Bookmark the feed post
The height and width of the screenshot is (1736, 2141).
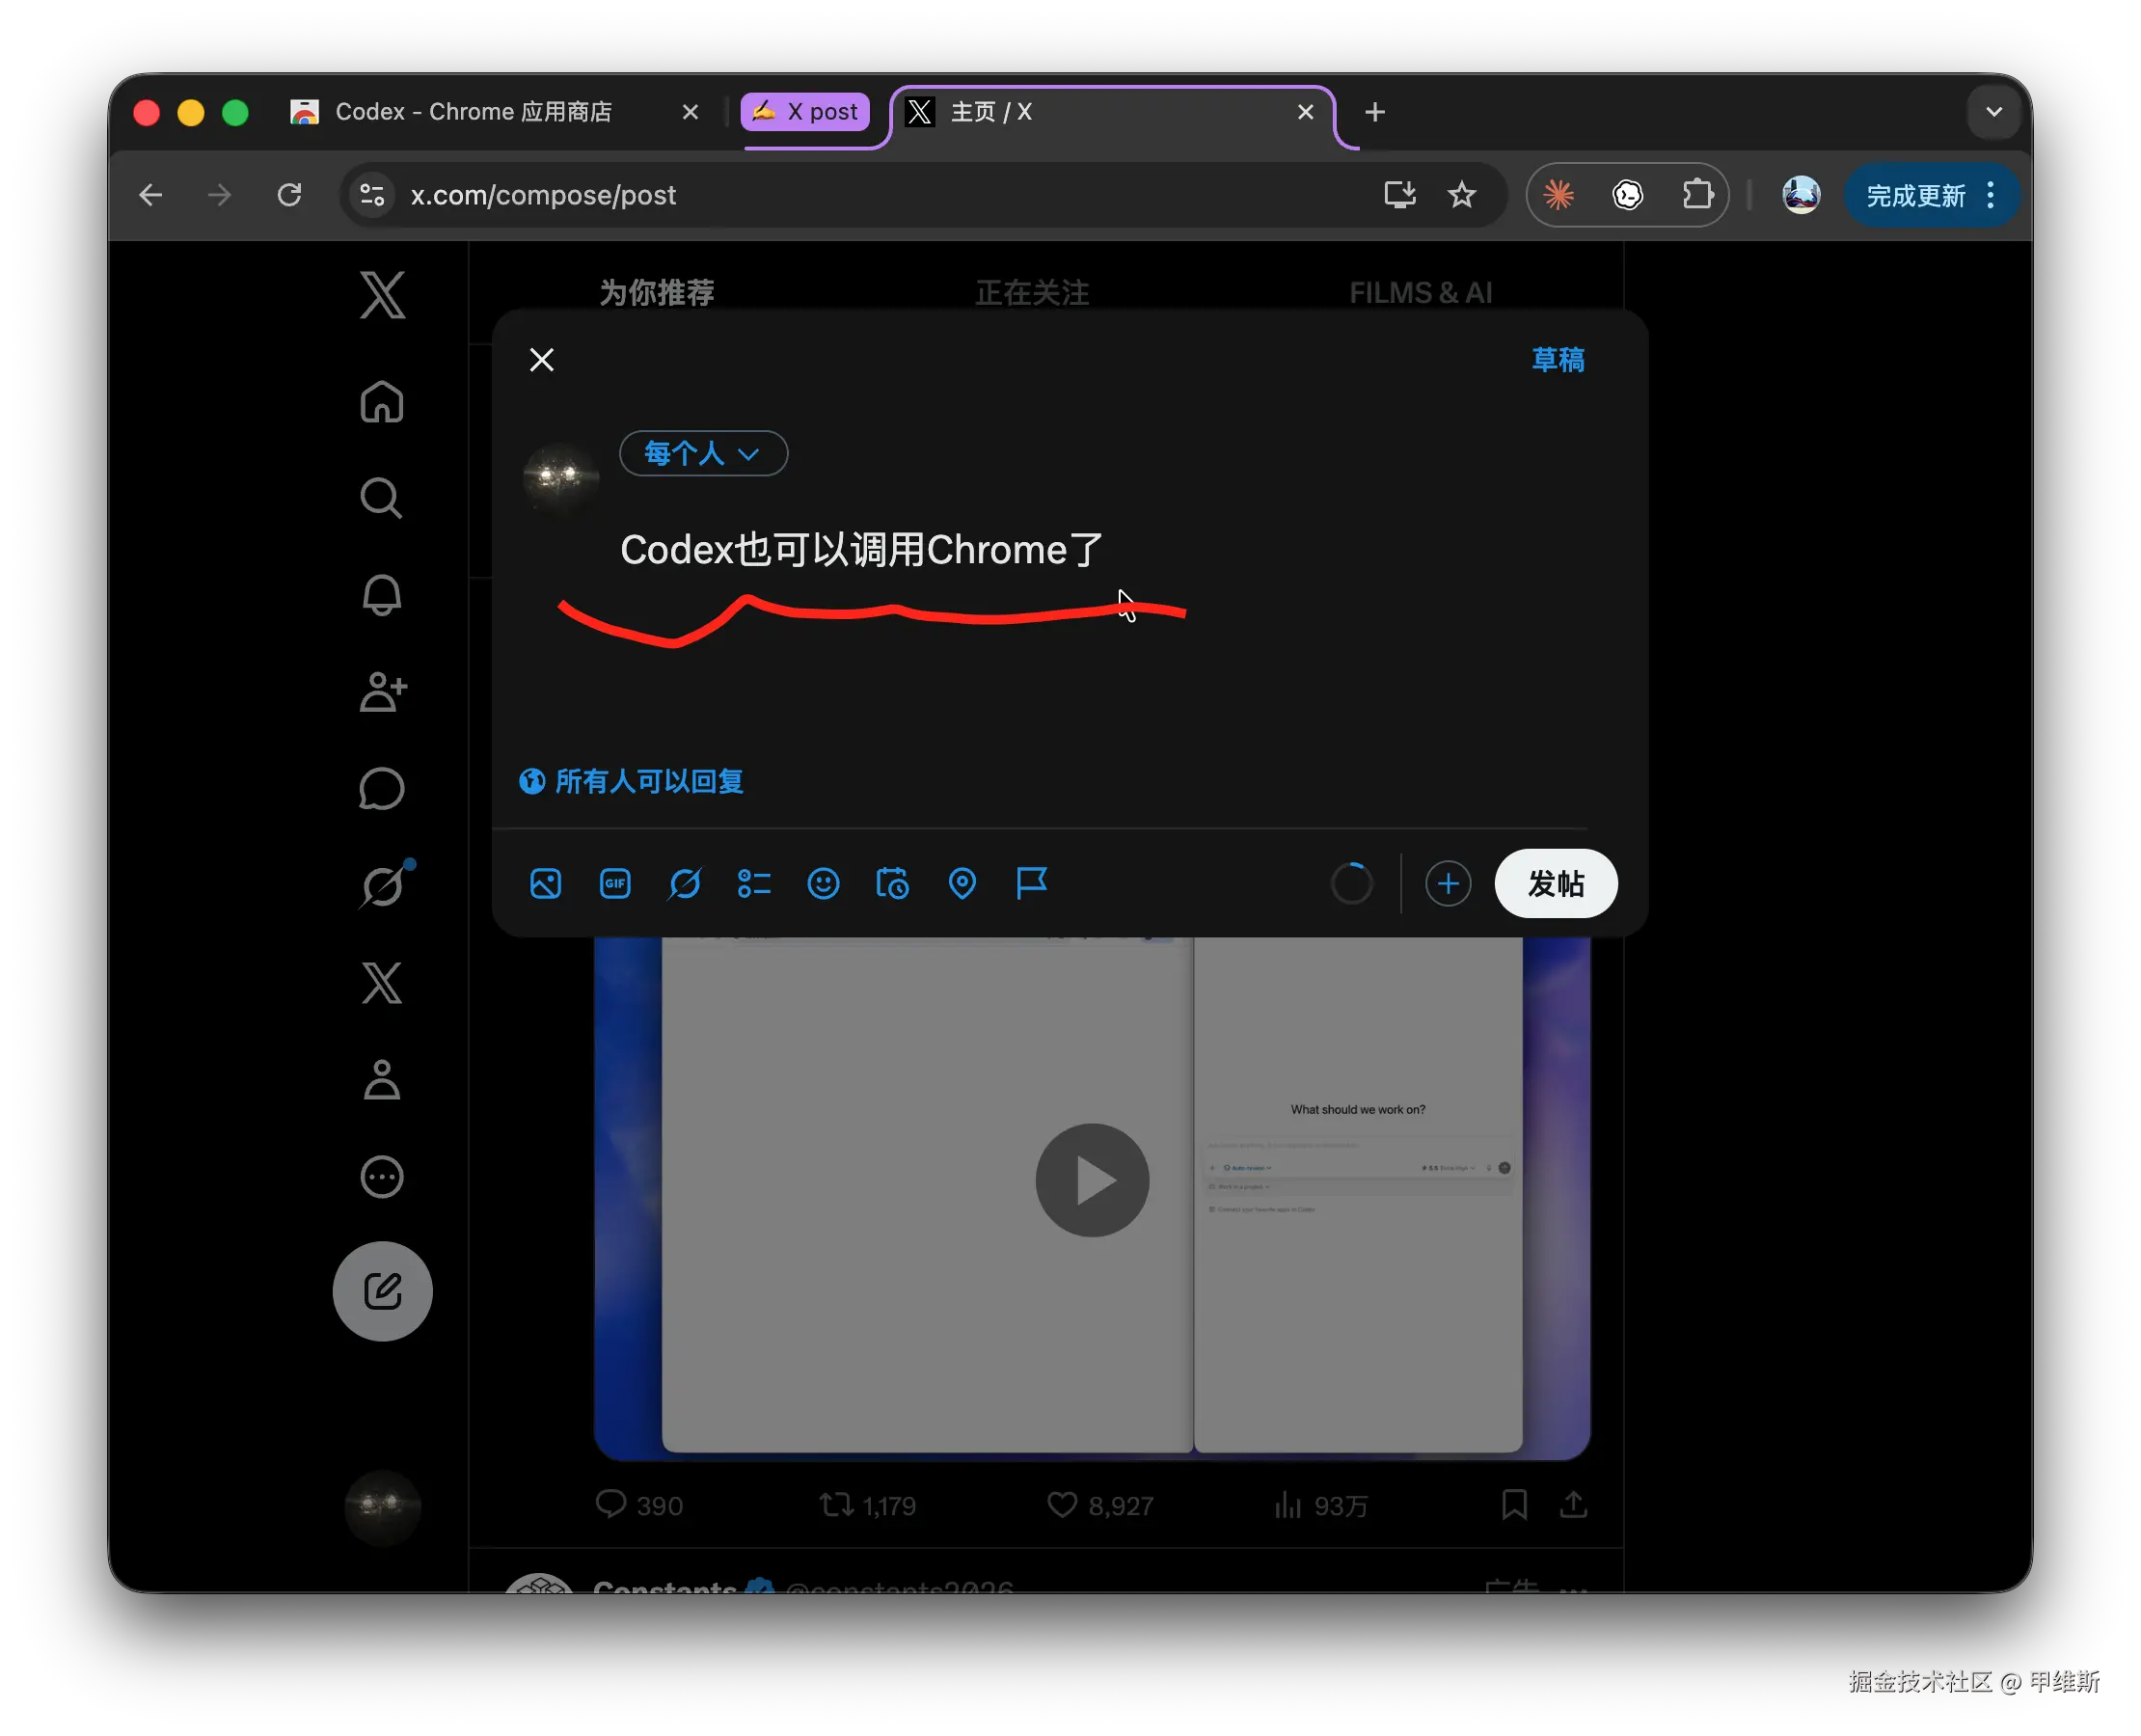click(x=1513, y=1504)
